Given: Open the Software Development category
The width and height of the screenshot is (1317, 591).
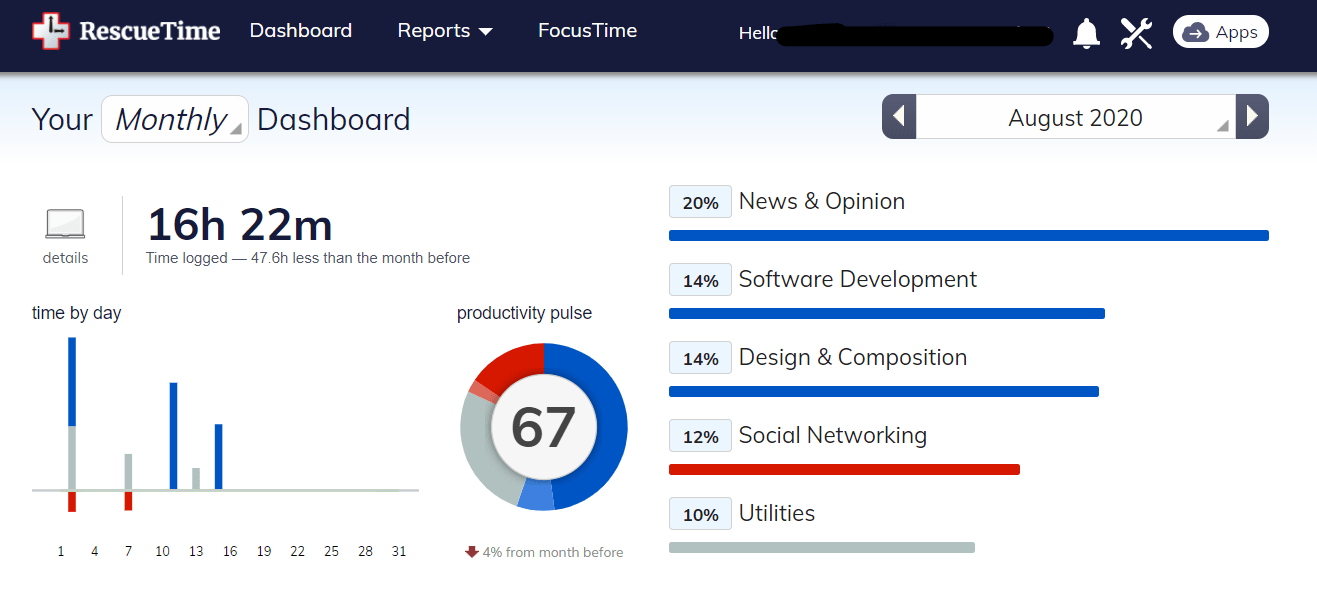Looking at the screenshot, I should 858,279.
